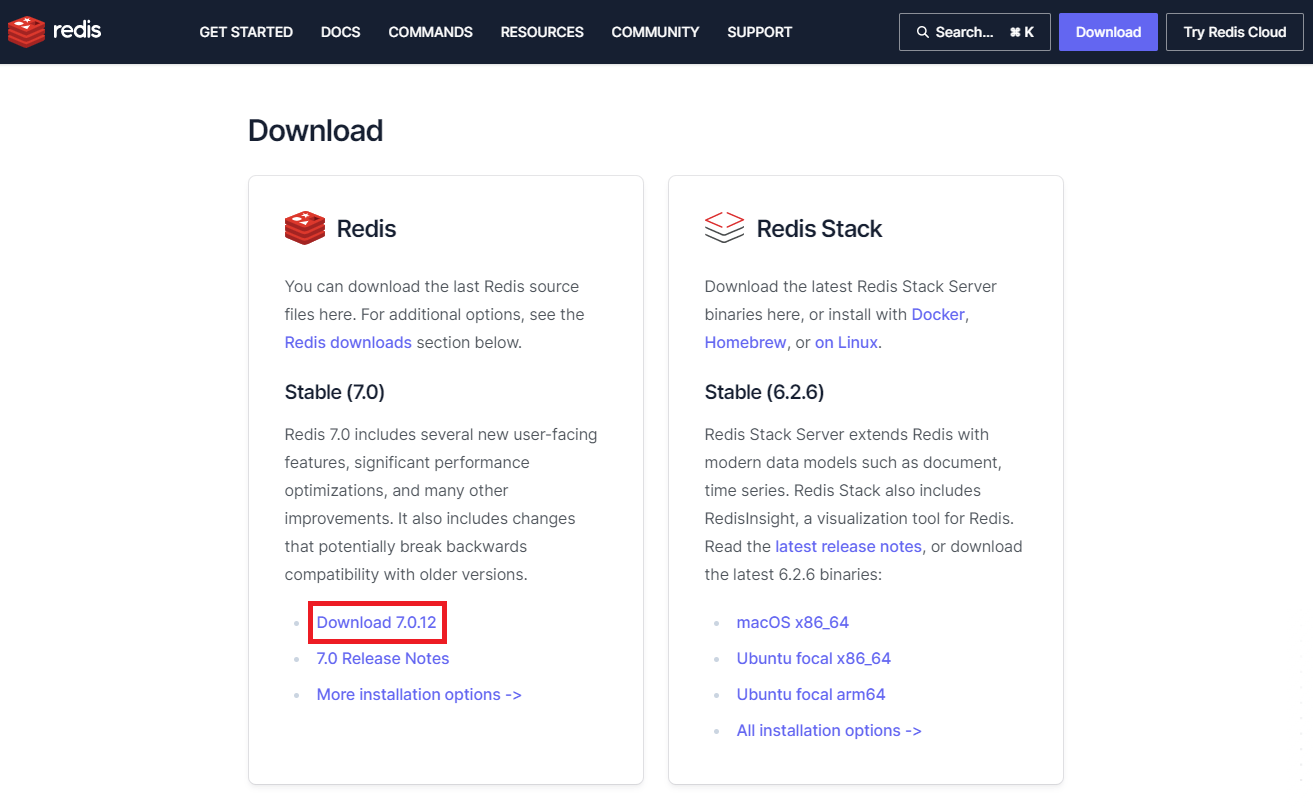1313x809 pixels.
Task: Click the magnifier icon in search box
Action: tap(922, 32)
